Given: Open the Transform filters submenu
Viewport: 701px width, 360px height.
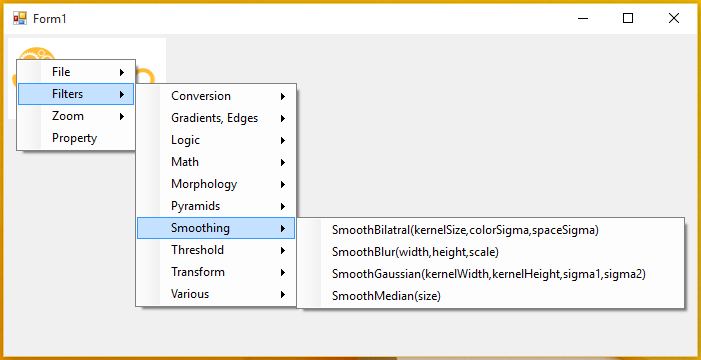Looking at the screenshot, I should 215,272.
